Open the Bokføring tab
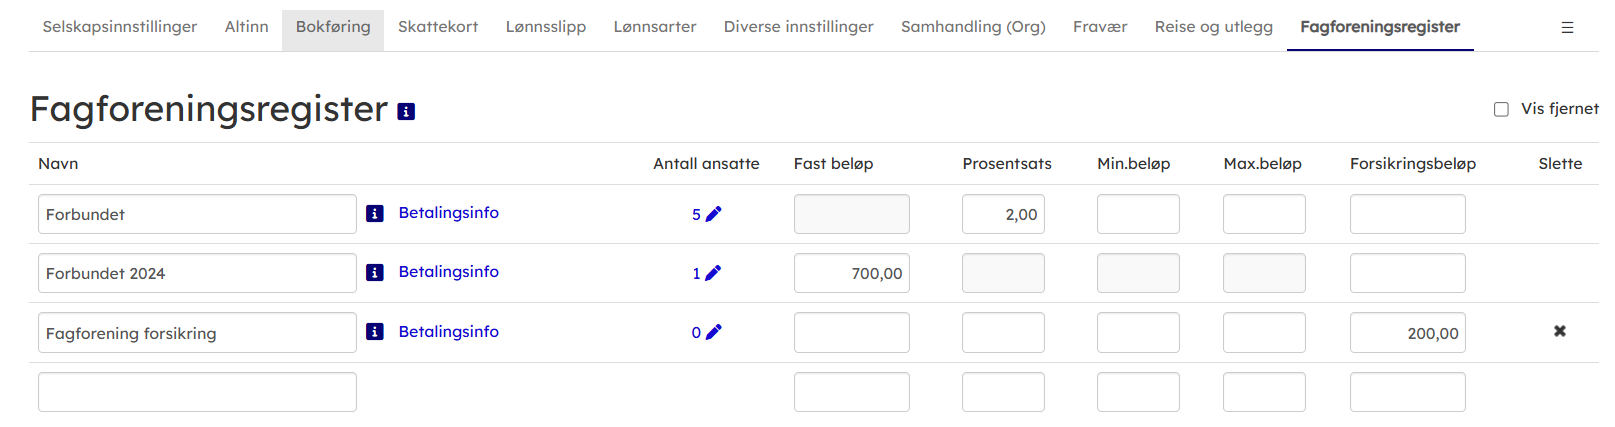 coord(333,27)
